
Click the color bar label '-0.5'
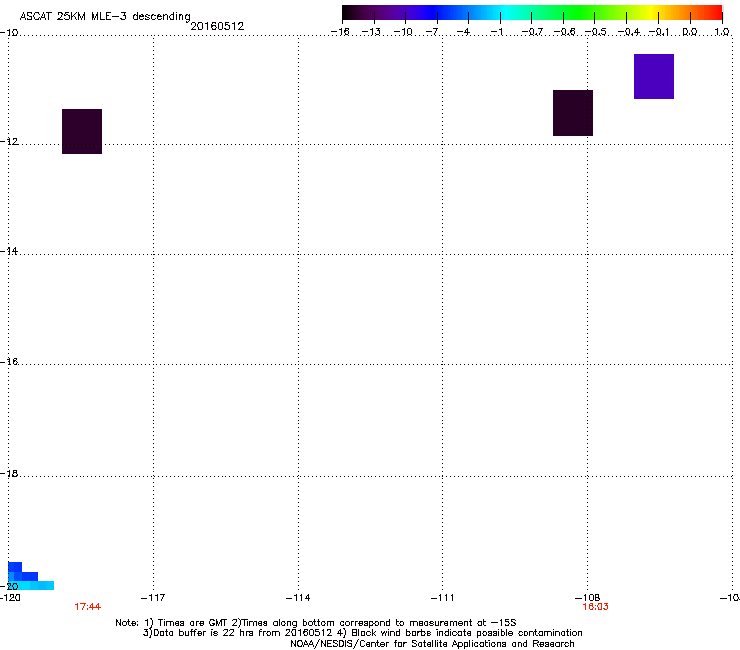click(x=596, y=32)
